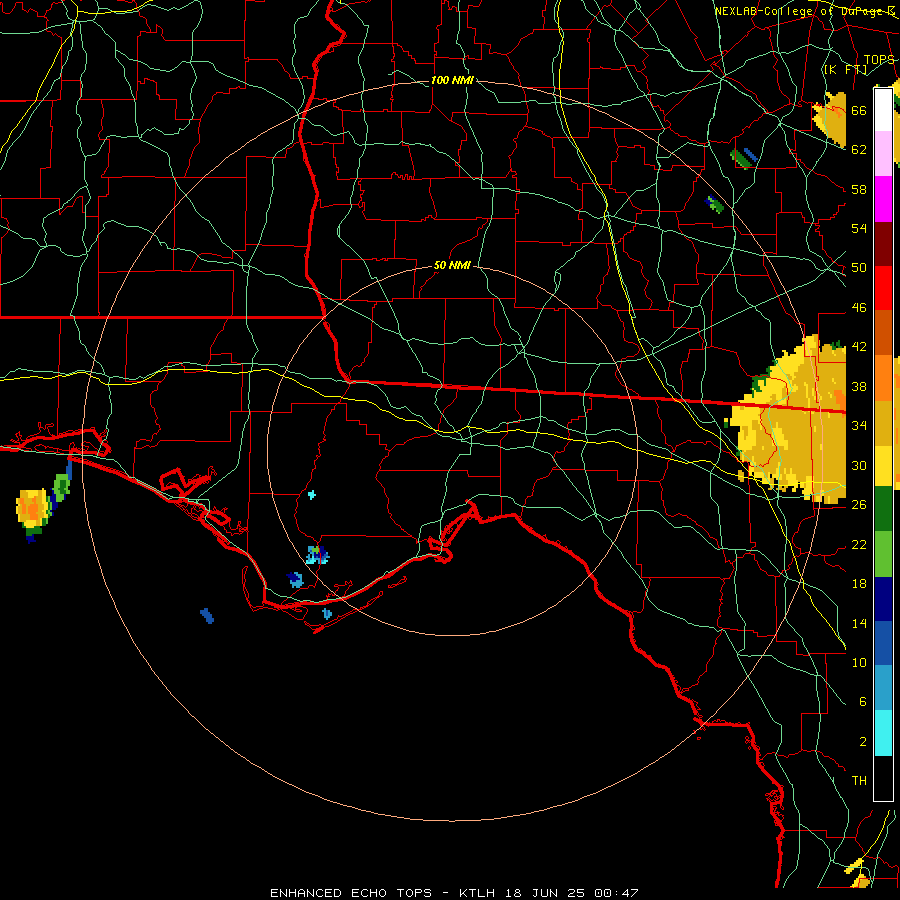Viewport: 900px width, 900px height.
Task: Click the "50" legend value
Action: pos(859,268)
